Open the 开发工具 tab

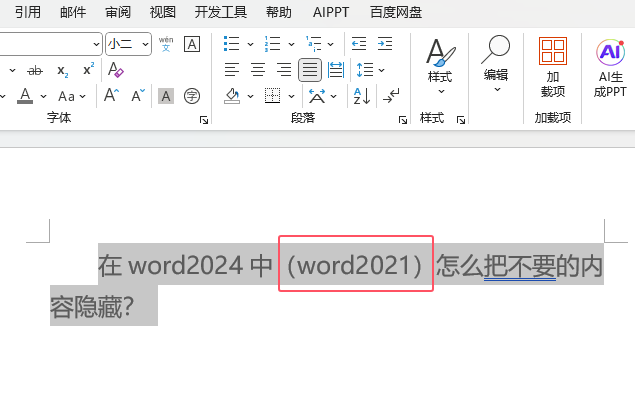pos(221,12)
